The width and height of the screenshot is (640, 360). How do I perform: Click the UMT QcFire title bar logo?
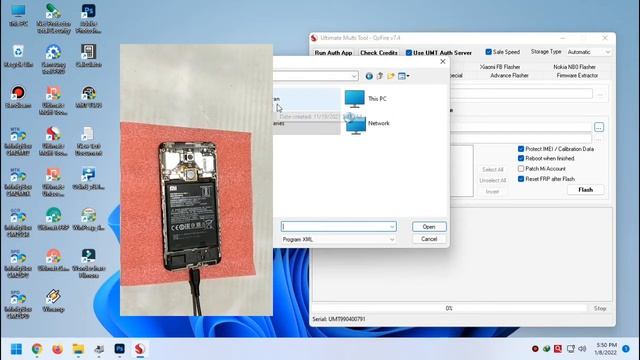tap(314, 38)
